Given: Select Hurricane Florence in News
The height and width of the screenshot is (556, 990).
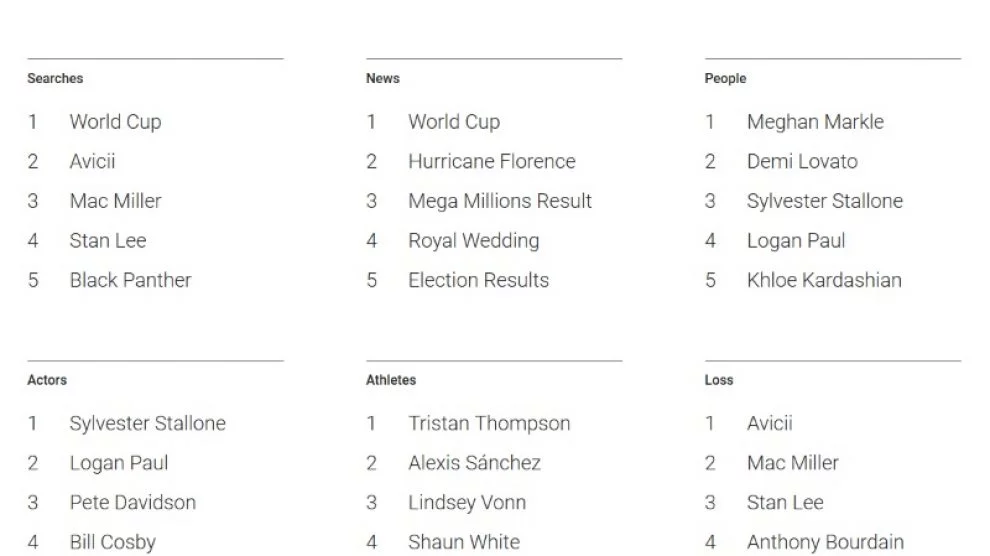Looking at the screenshot, I should tap(492, 162).
